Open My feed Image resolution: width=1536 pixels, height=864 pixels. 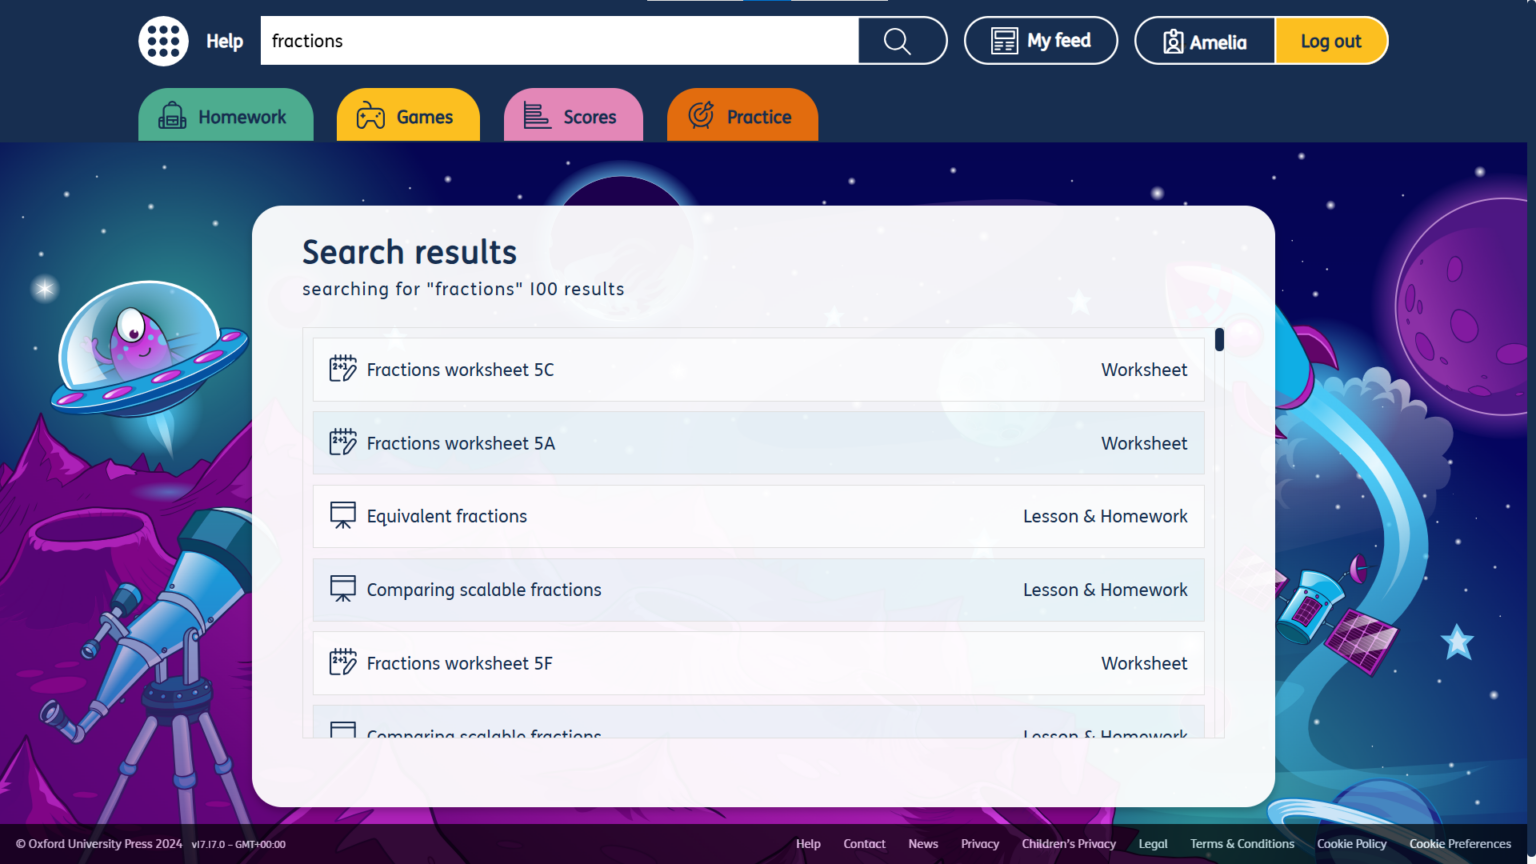tap(1040, 40)
